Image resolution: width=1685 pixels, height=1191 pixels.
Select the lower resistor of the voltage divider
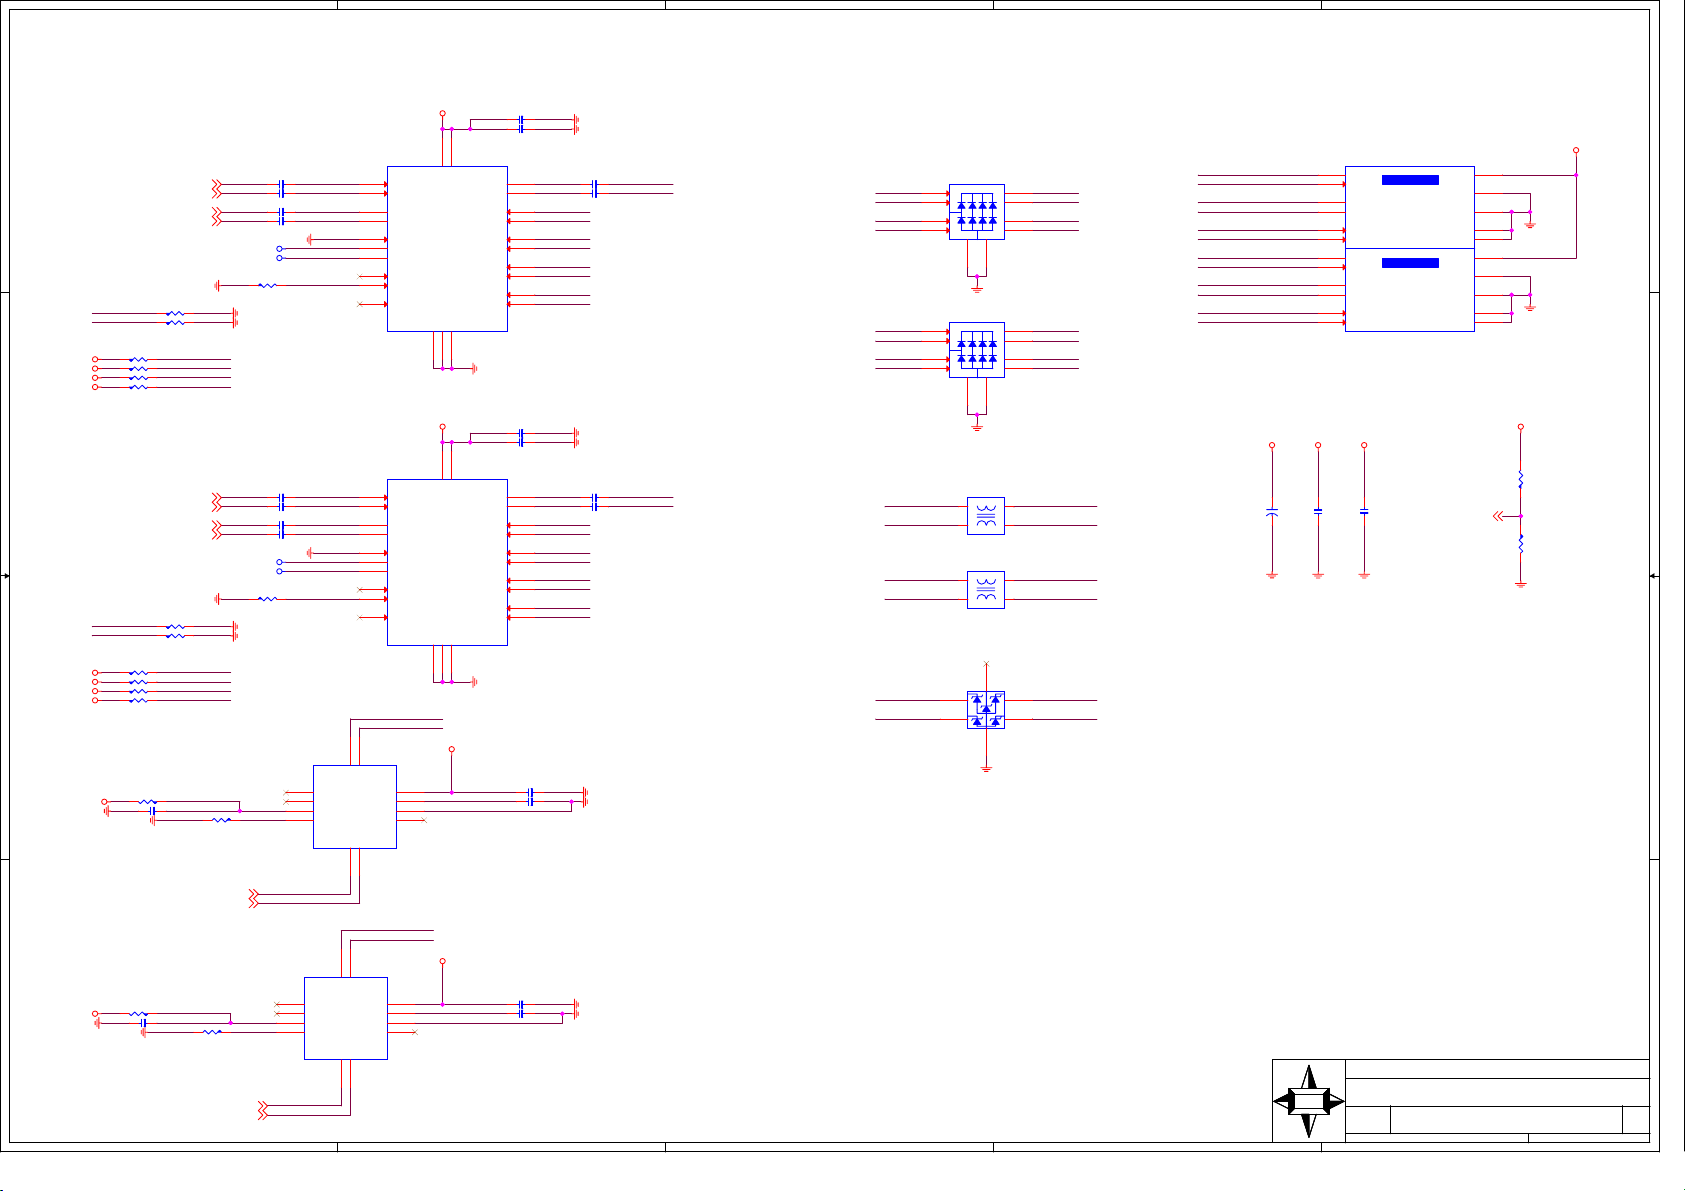pyautogui.click(x=1521, y=544)
